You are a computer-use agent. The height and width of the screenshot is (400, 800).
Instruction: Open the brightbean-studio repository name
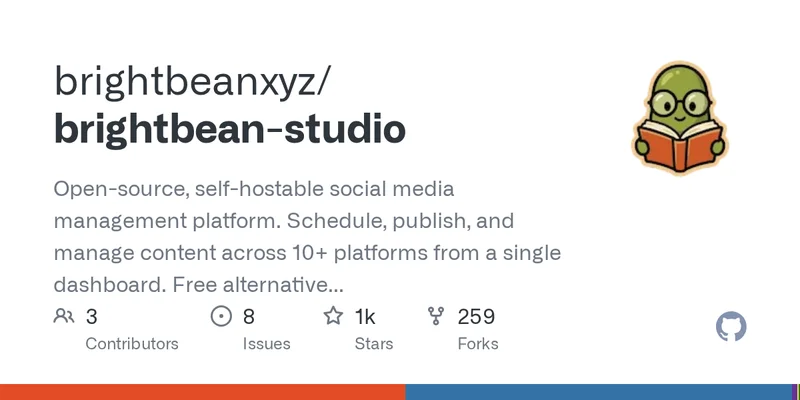230,130
